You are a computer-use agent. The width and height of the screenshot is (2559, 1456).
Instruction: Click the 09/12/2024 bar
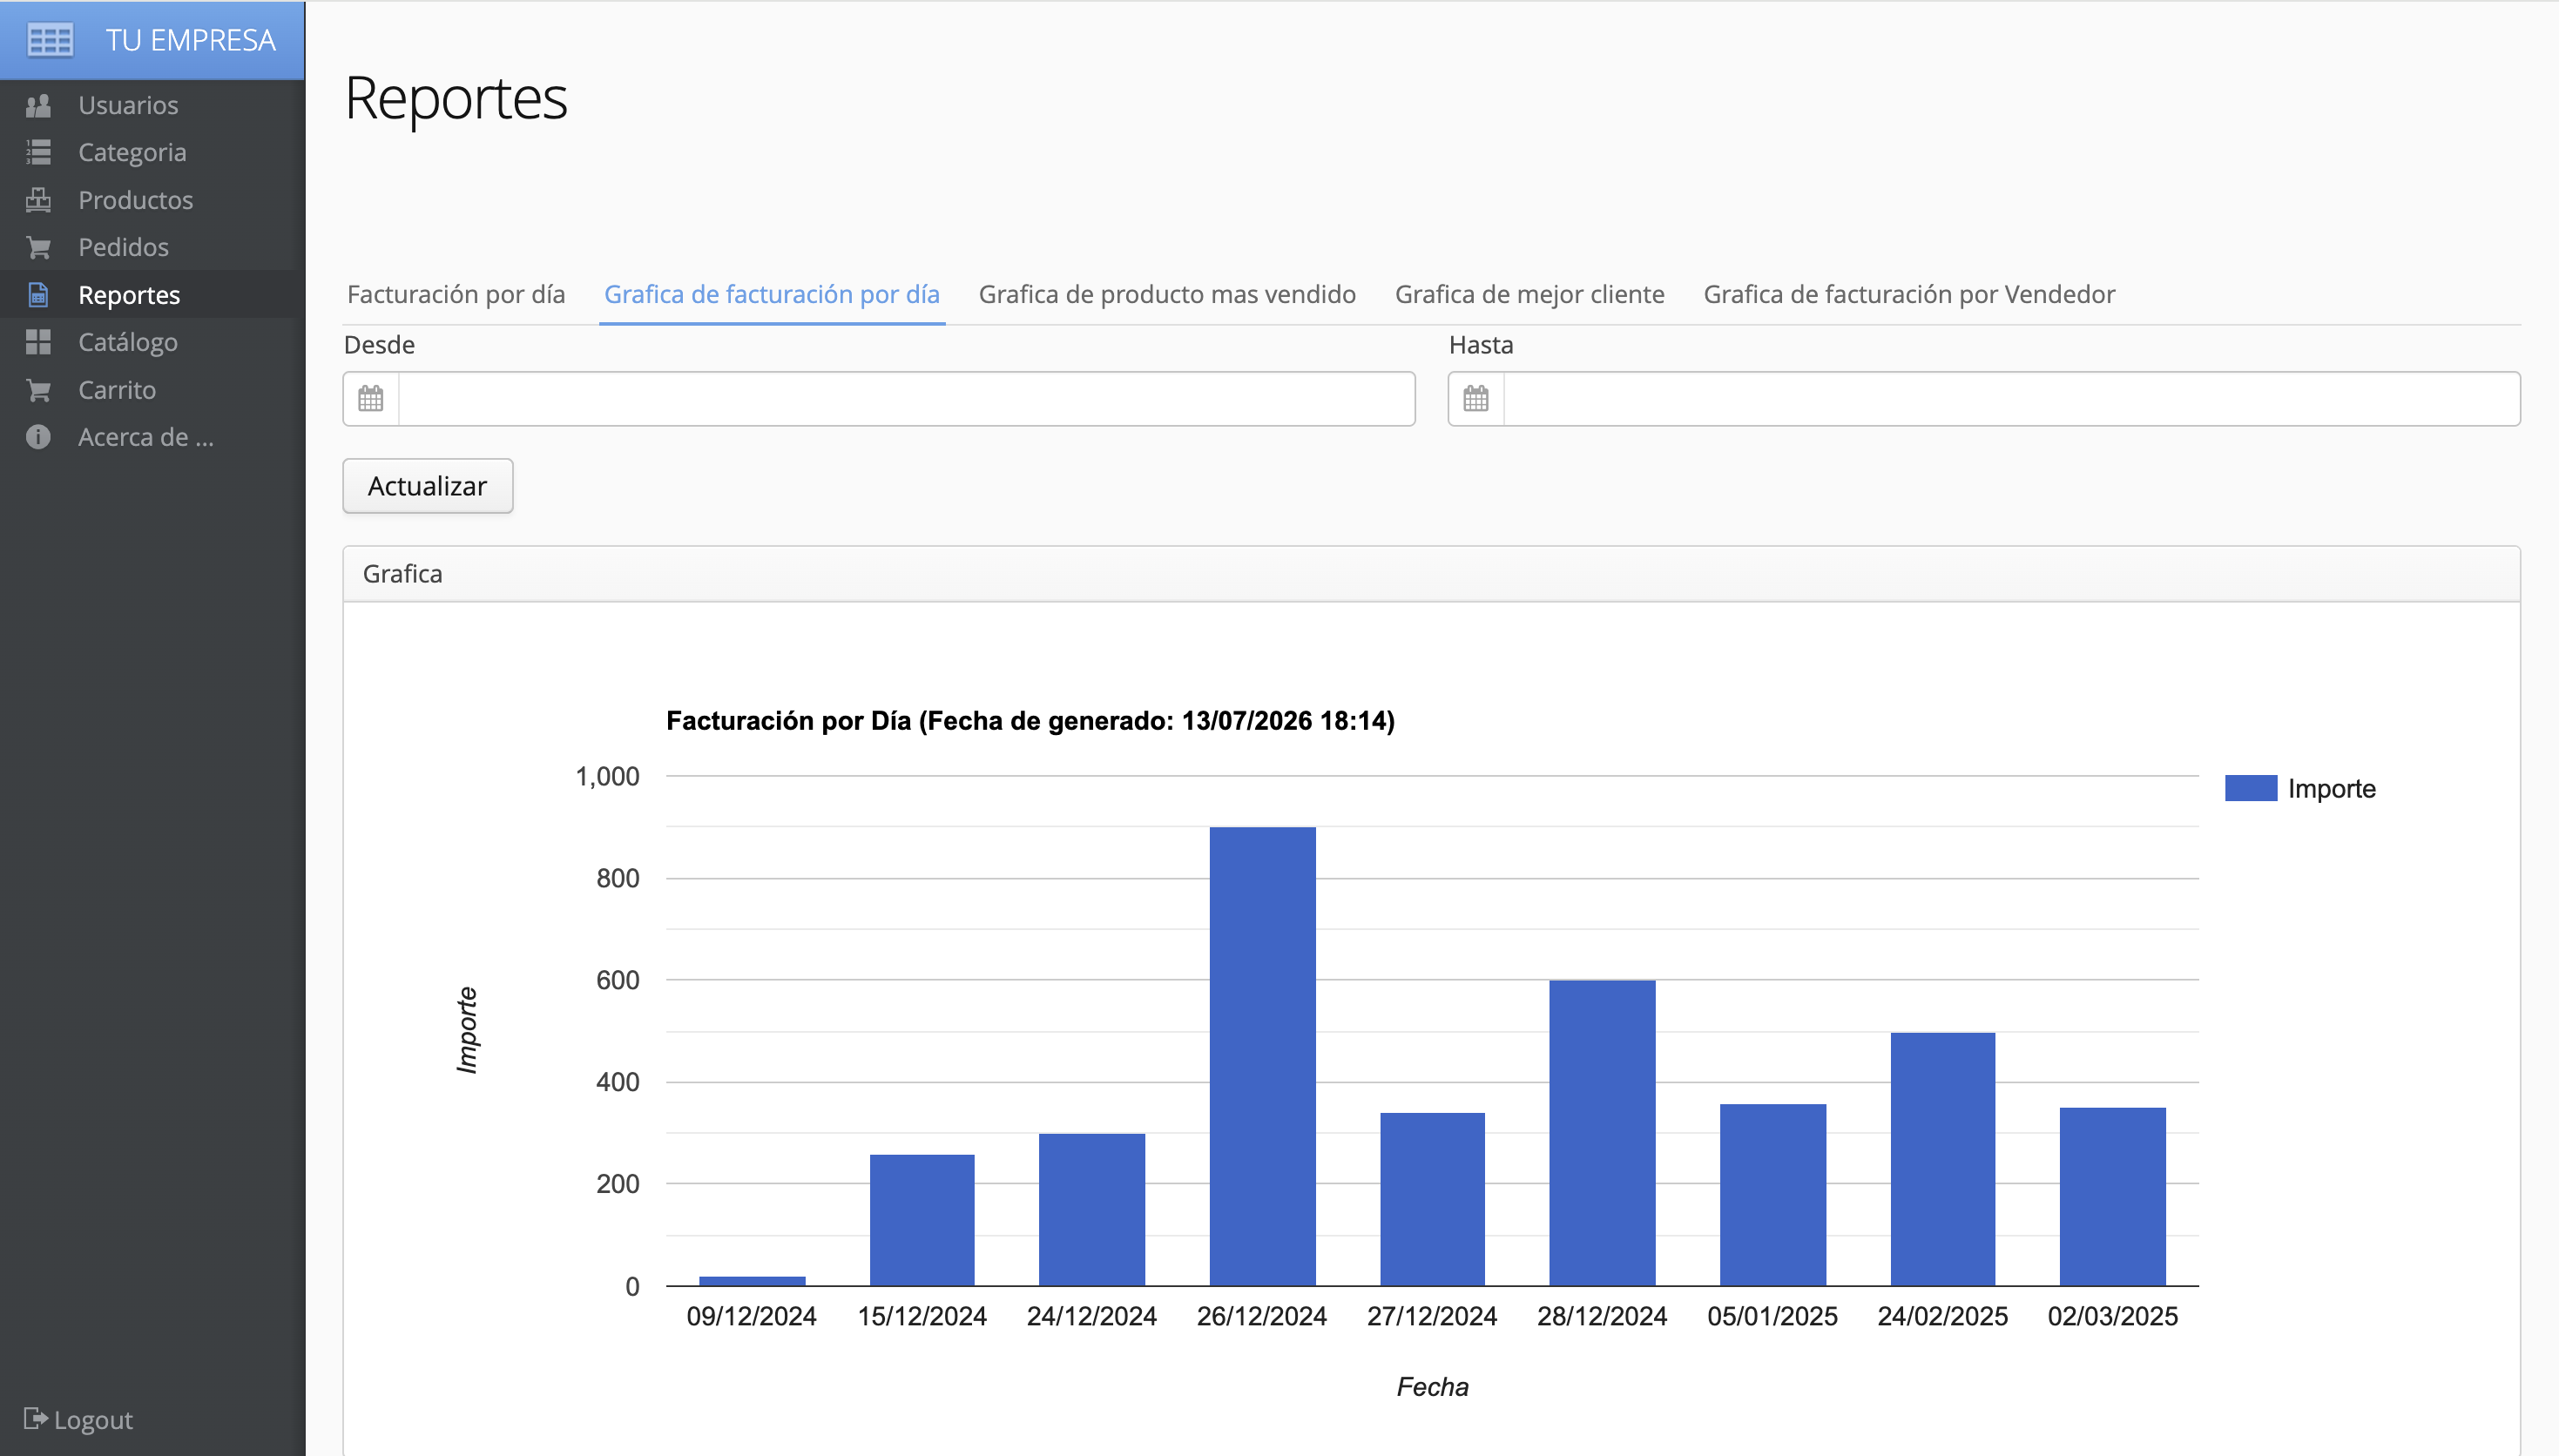pyautogui.click(x=752, y=1280)
